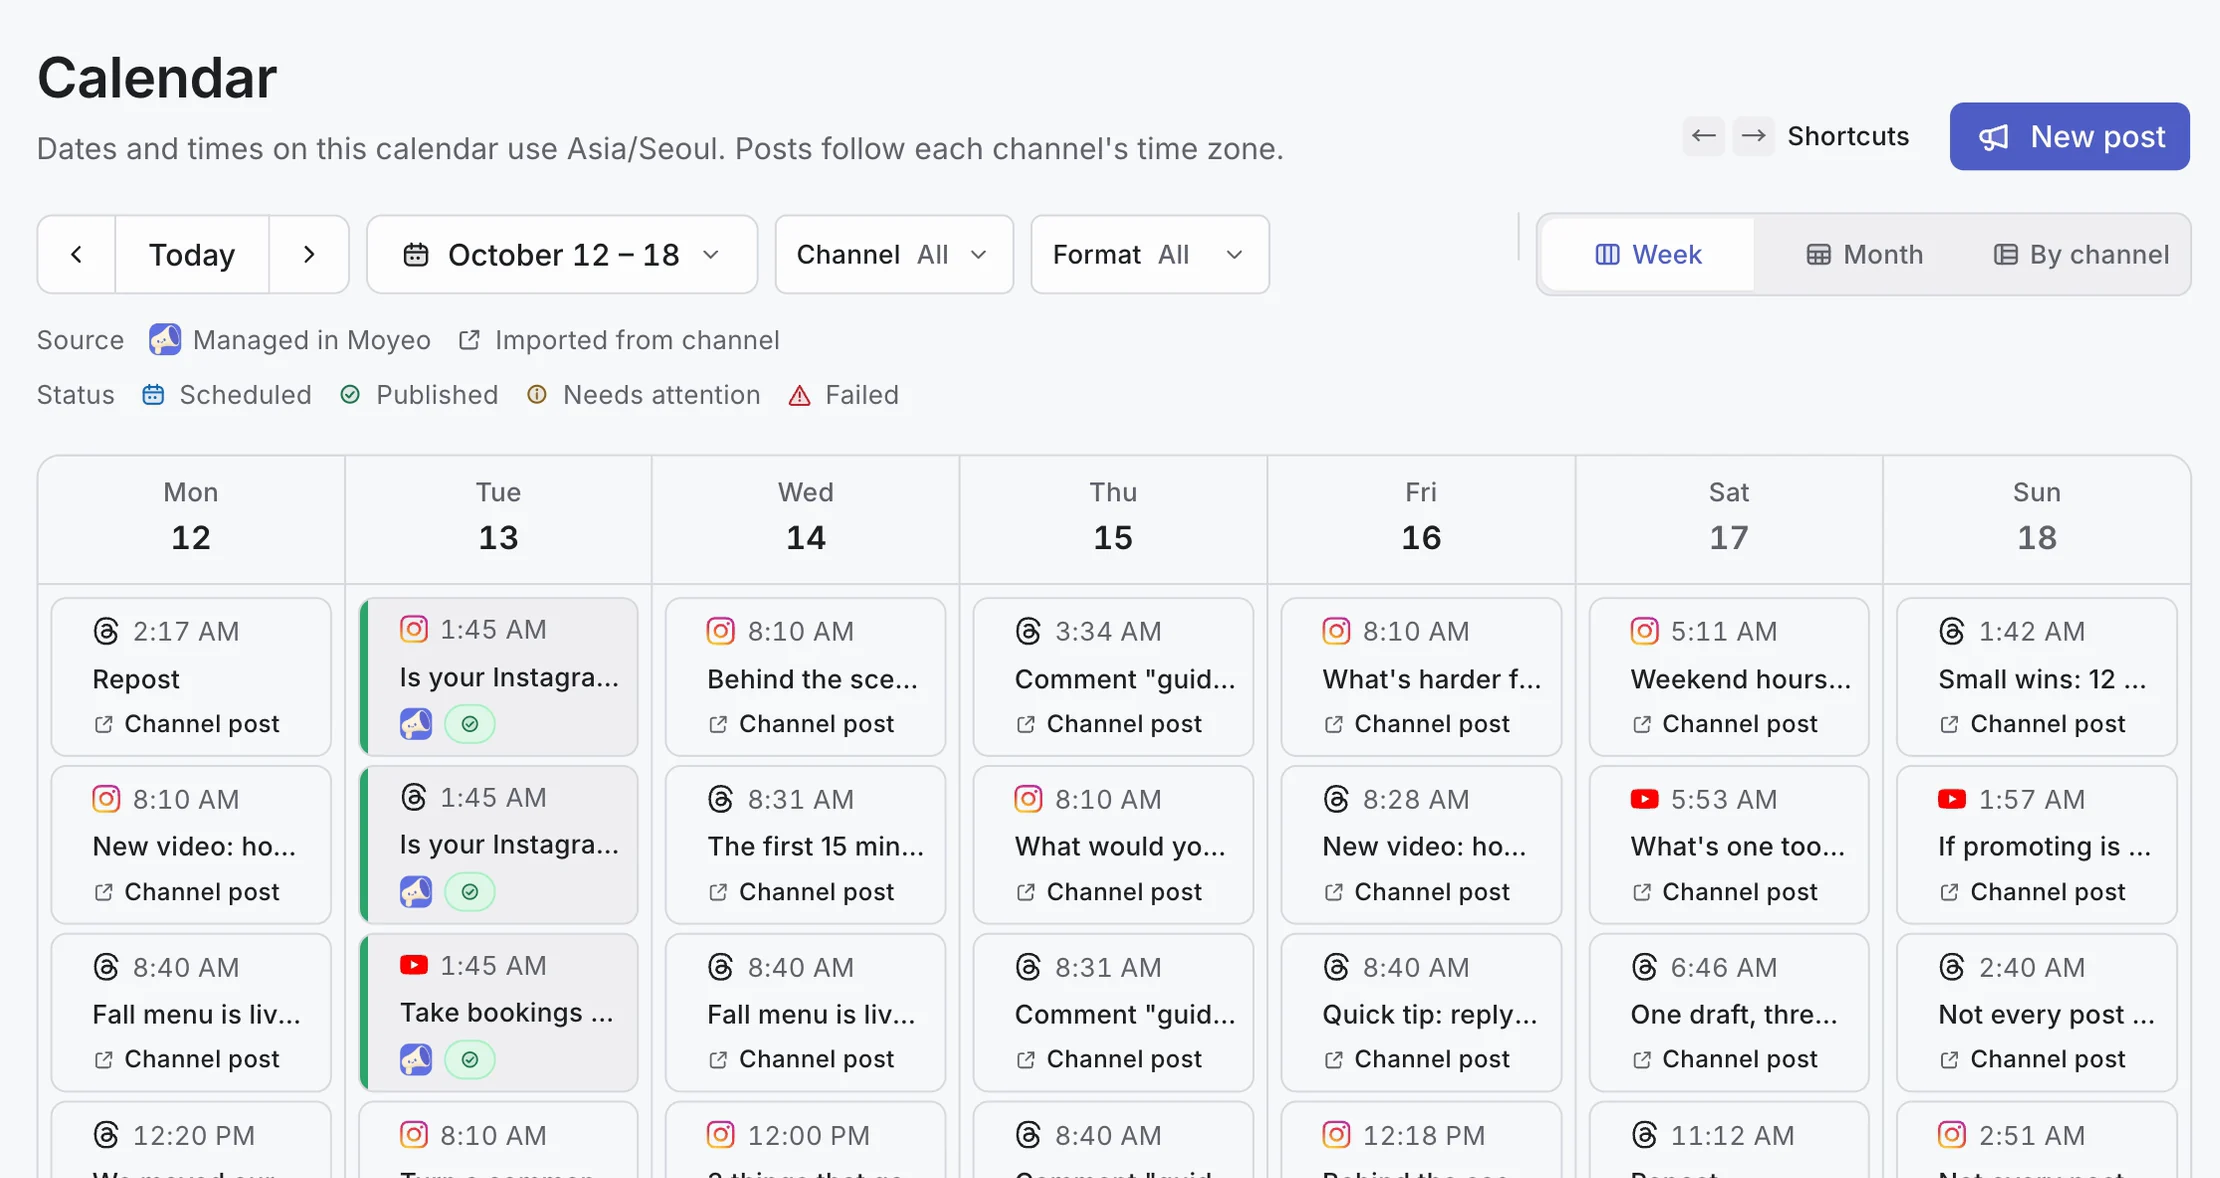The image size is (2220, 1178).
Task: Click Instagram icon on Wednesday 8:10 AM post
Action: coord(721,631)
